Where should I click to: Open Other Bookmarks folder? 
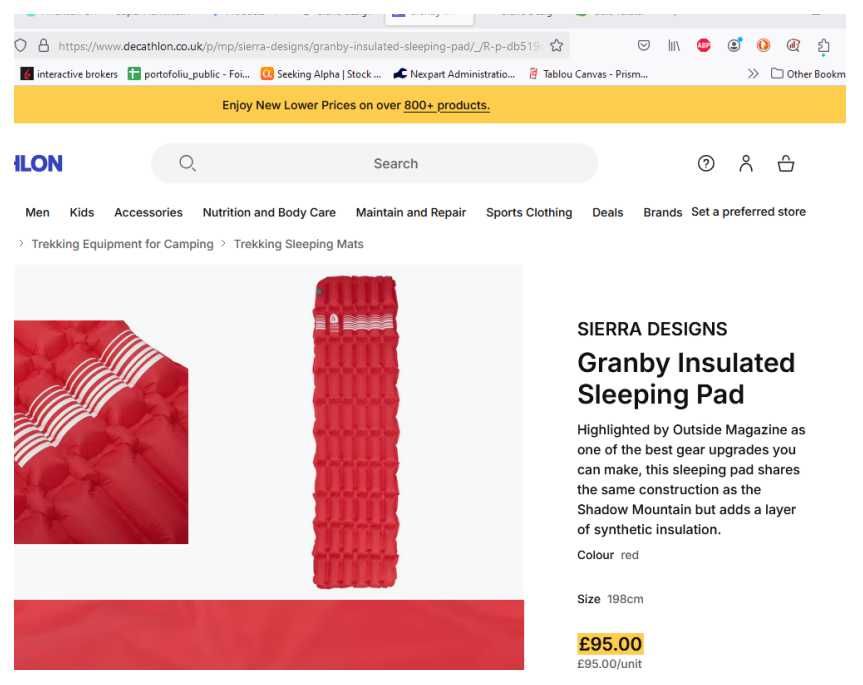808,74
